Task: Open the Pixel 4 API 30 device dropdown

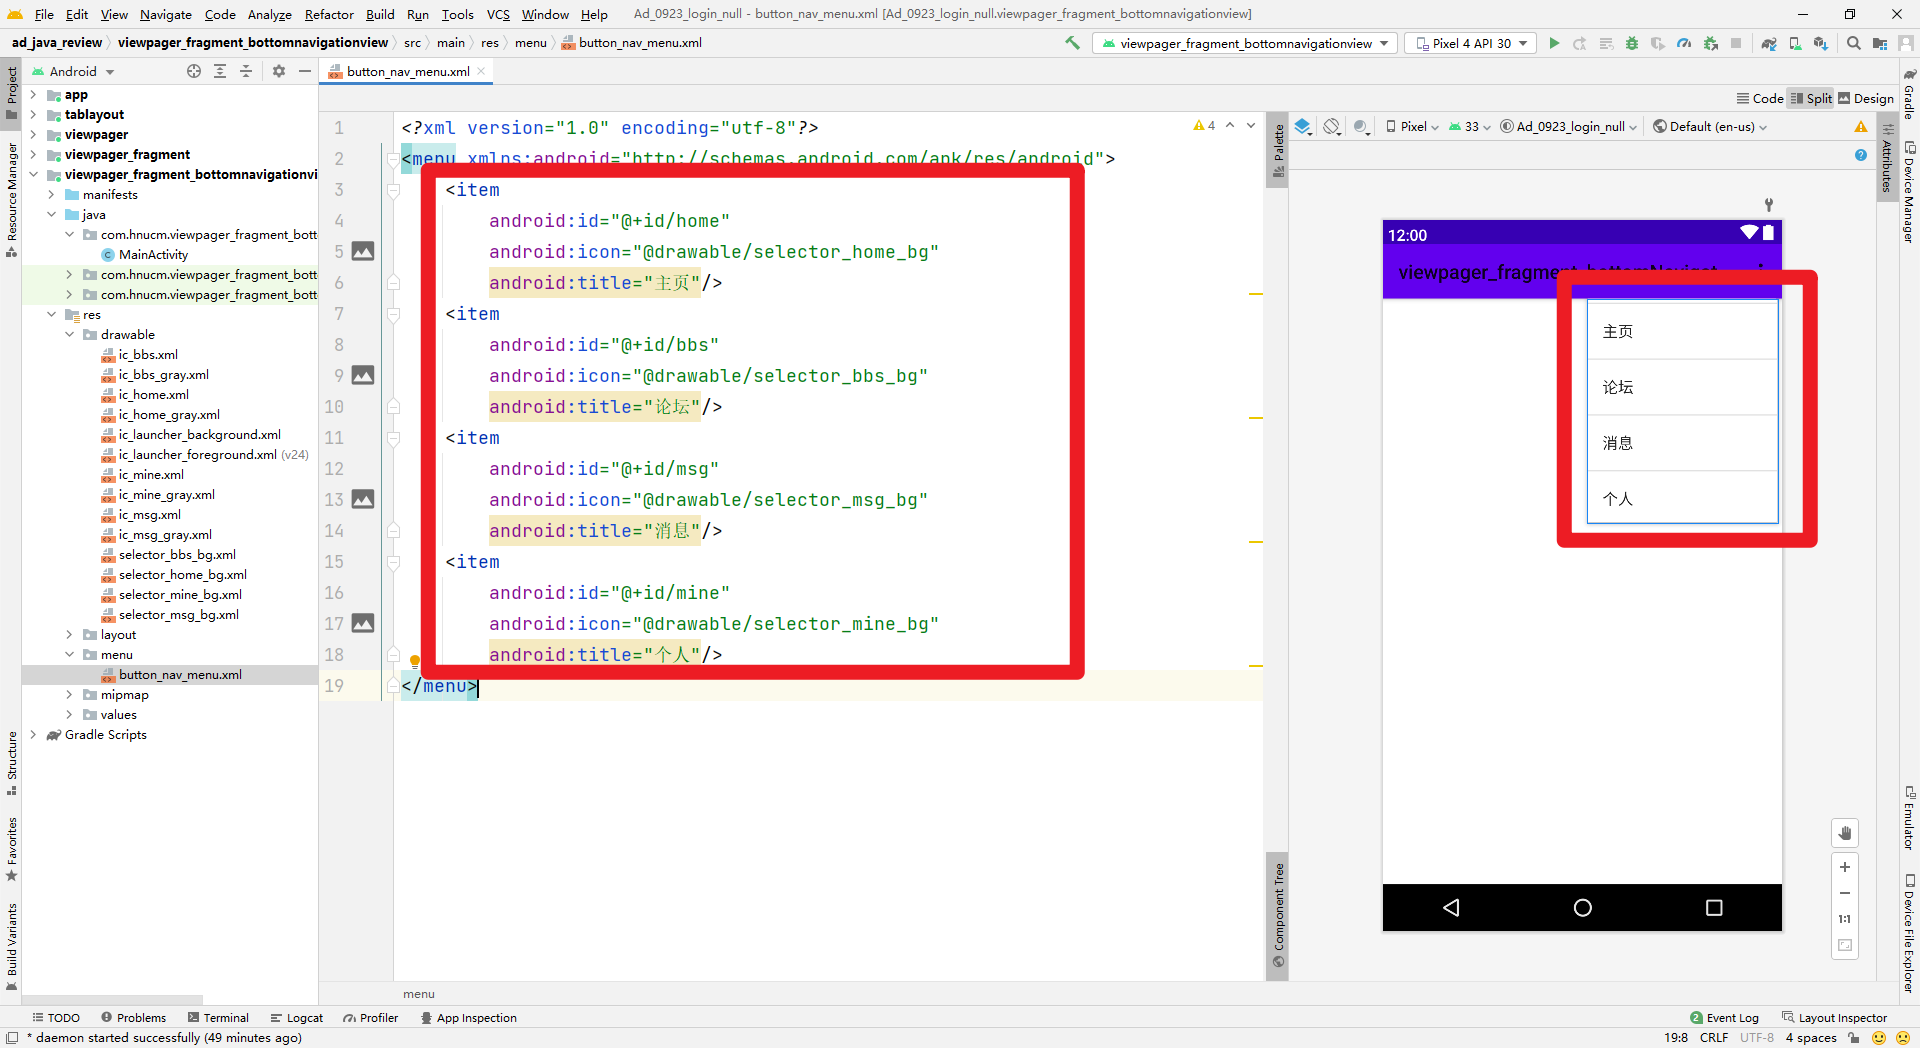Action: click(1471, 43)
